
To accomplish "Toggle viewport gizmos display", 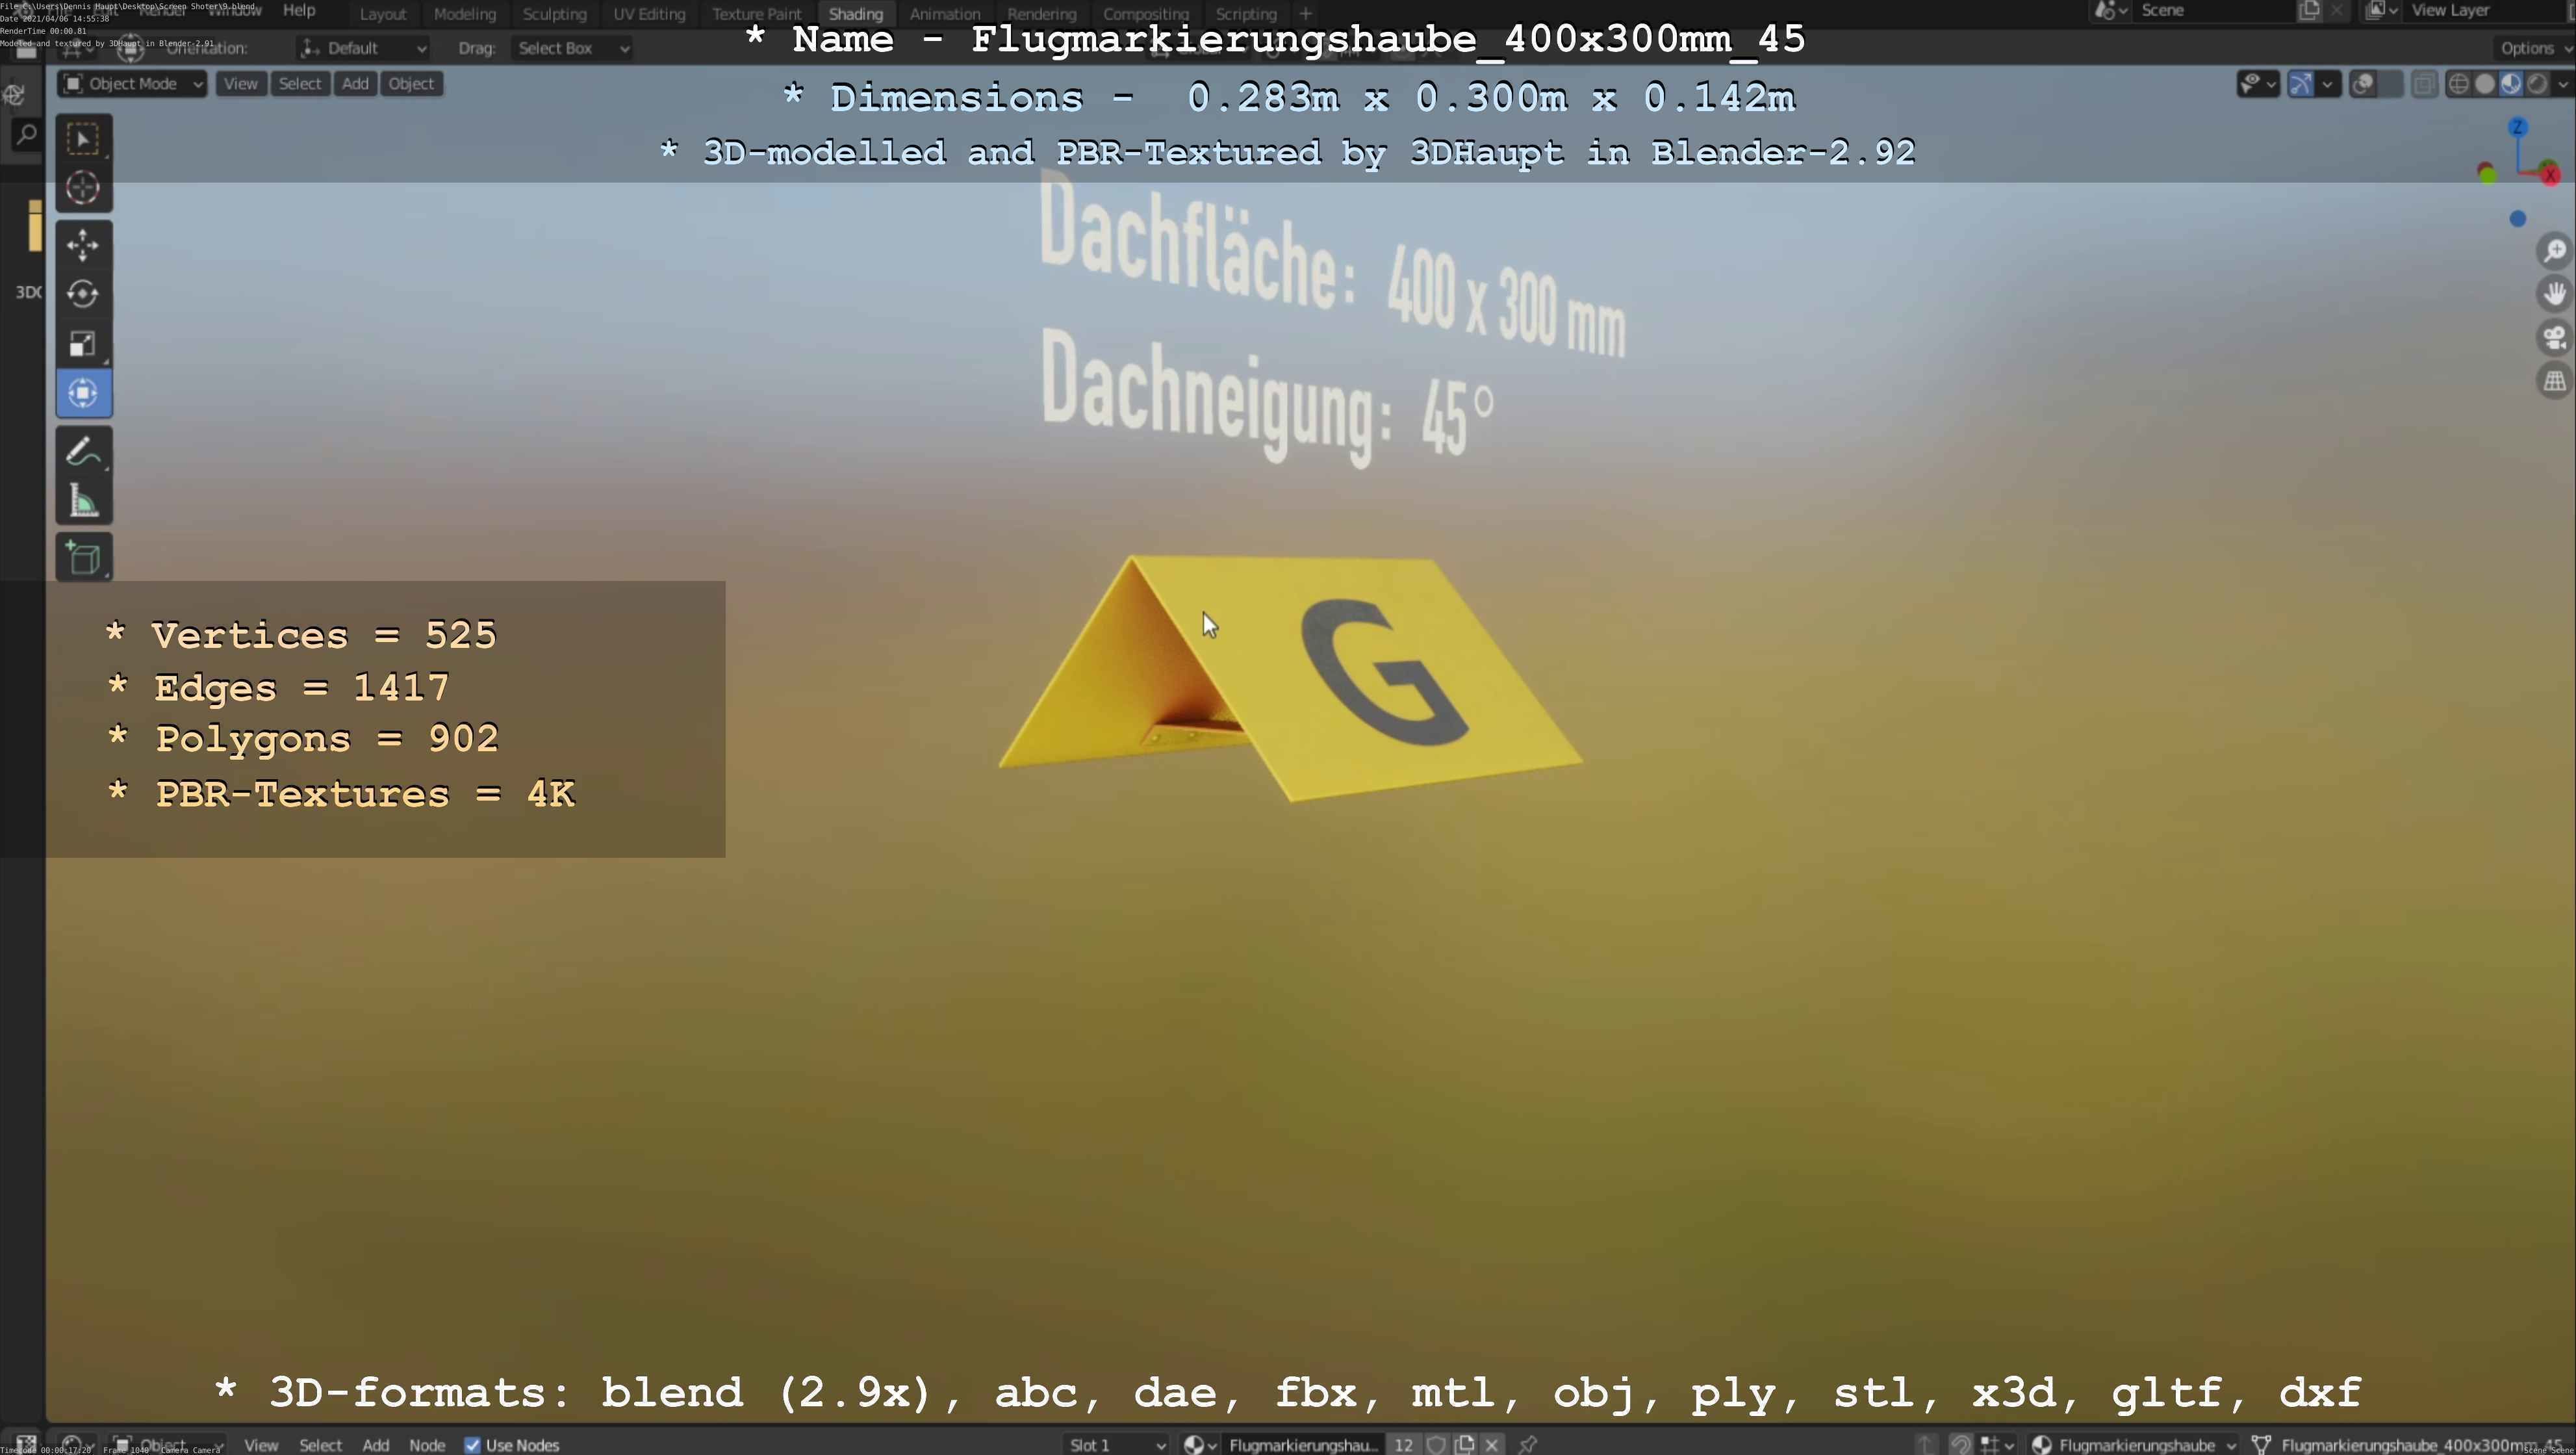I will tap(2301, 84).
